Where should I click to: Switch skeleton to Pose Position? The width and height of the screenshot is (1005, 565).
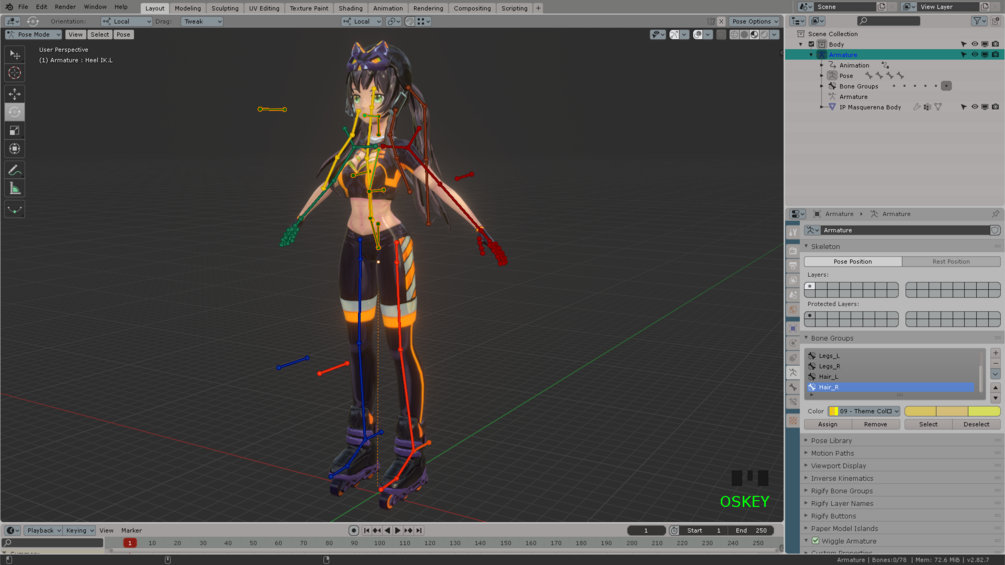(852, 261)
